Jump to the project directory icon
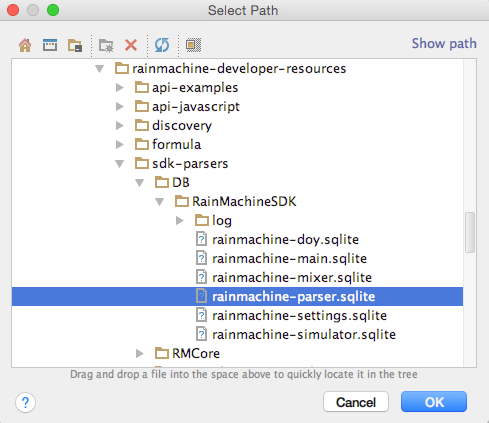The width and height of the screenshot is (489, 423). 75,45
